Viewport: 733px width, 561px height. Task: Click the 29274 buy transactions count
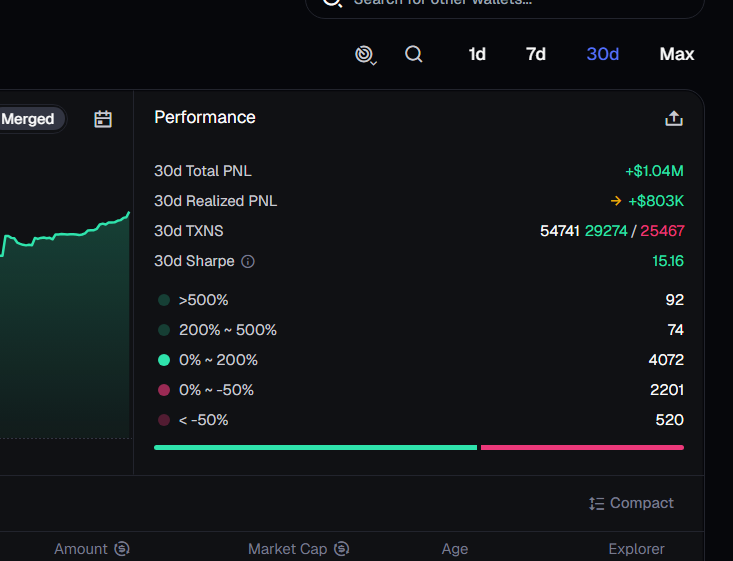tap(606, 231)
